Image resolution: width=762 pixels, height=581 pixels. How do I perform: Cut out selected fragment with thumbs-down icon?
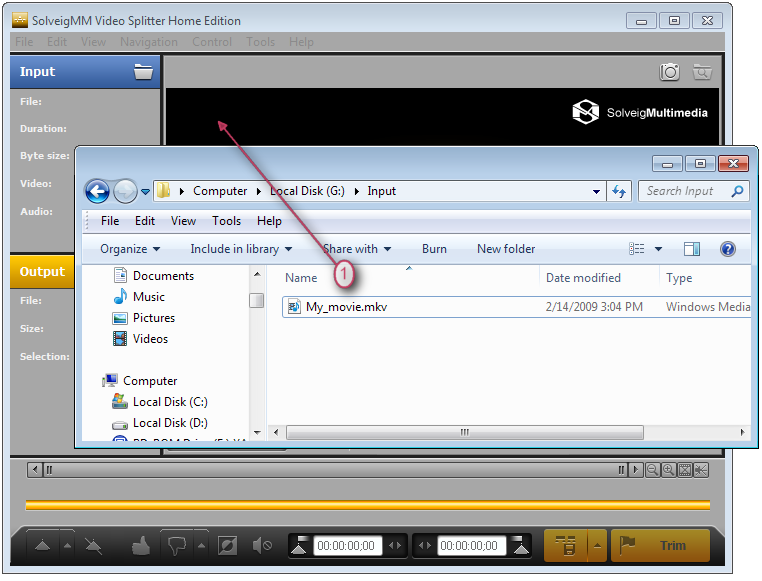pyautogui.click(x=177, y=546)
